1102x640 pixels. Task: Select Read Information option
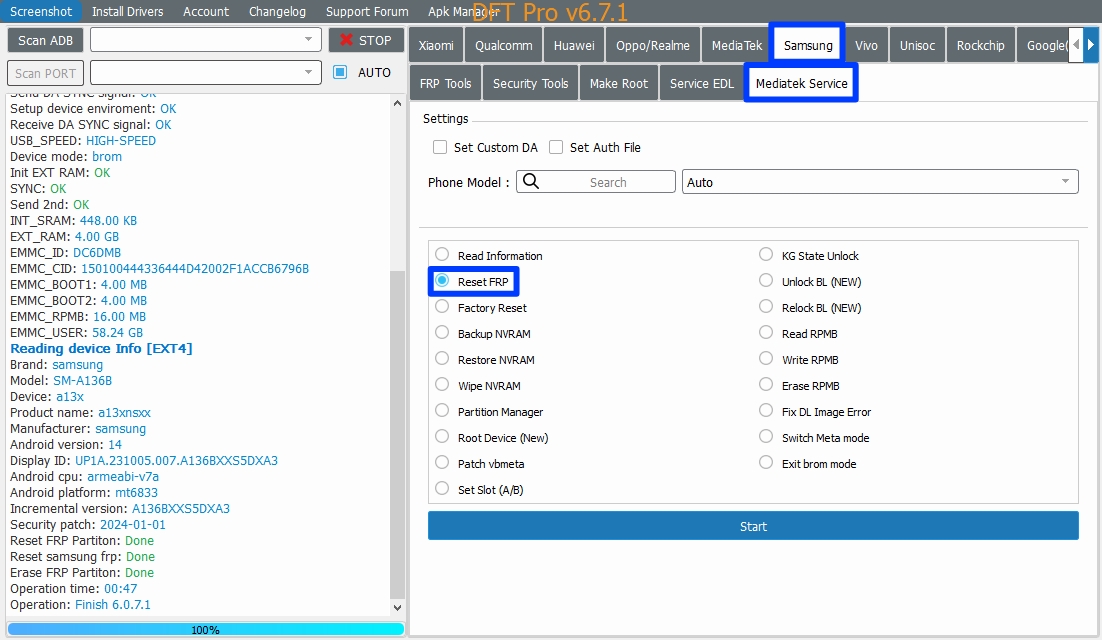(442, 254)
